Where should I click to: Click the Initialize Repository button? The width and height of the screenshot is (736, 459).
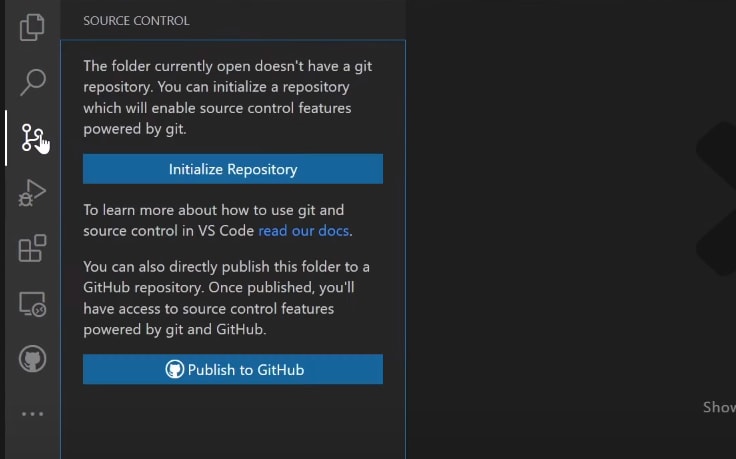[233, 169]
